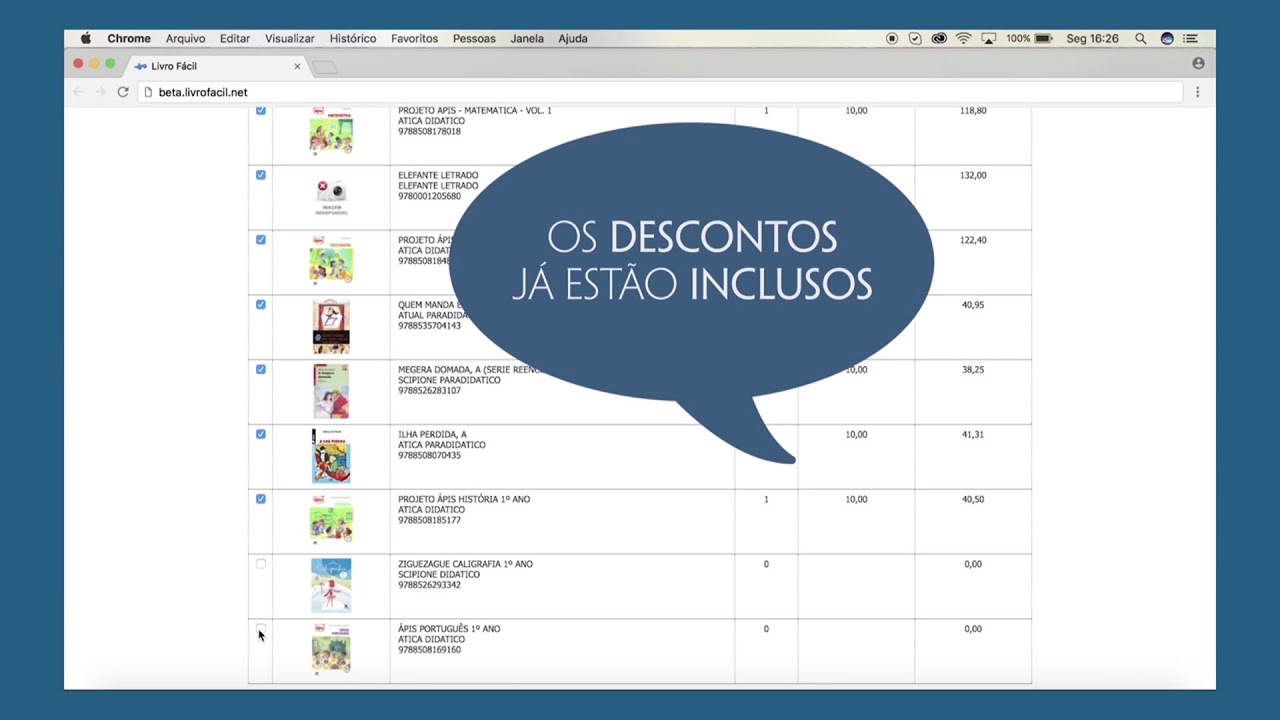Open Spotlight search magnifier in menu bar
Screen dimensions: 1280x720
[x=1140, y=39]
